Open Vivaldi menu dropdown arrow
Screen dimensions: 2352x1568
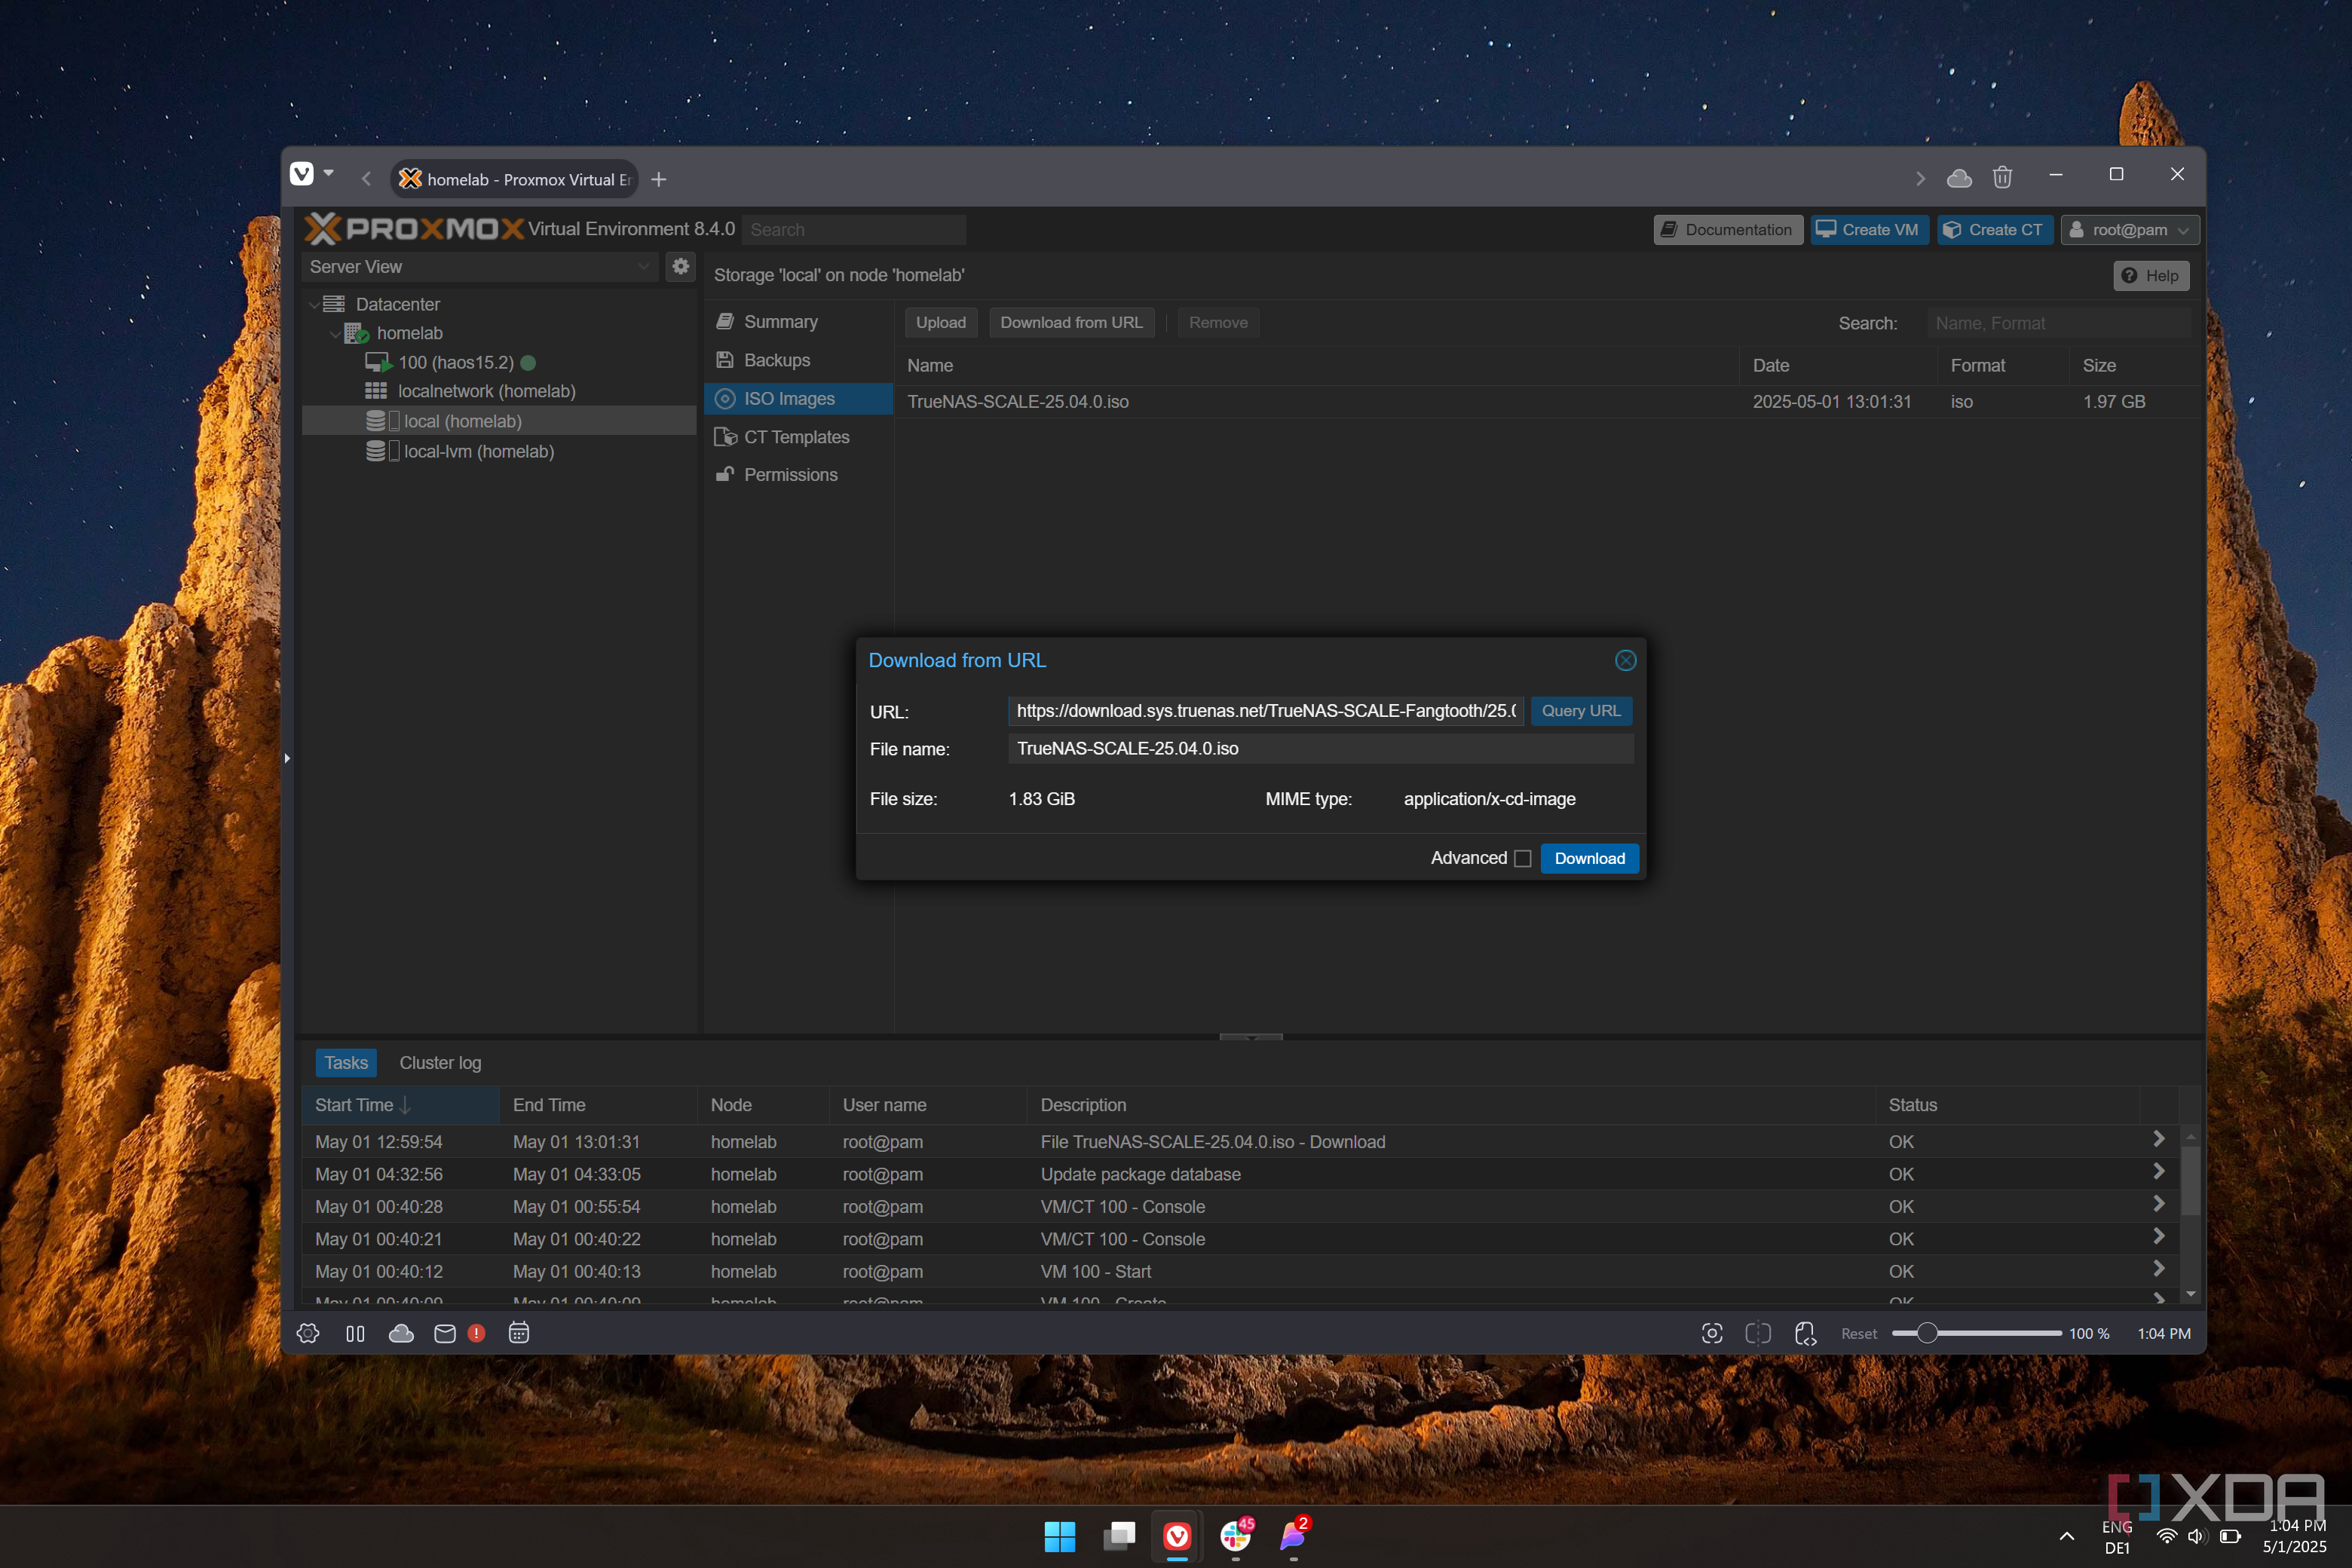tap(328, 174)
